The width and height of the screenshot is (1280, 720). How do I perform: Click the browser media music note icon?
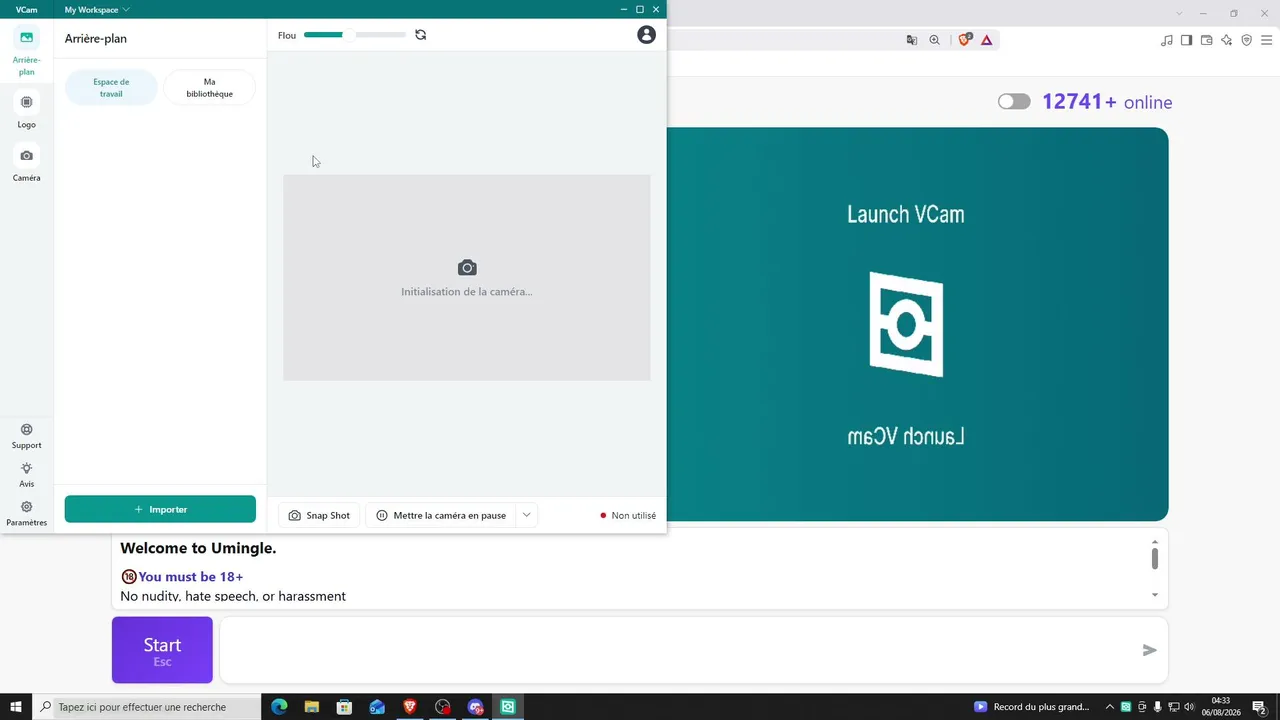[x=1166, y=40]
